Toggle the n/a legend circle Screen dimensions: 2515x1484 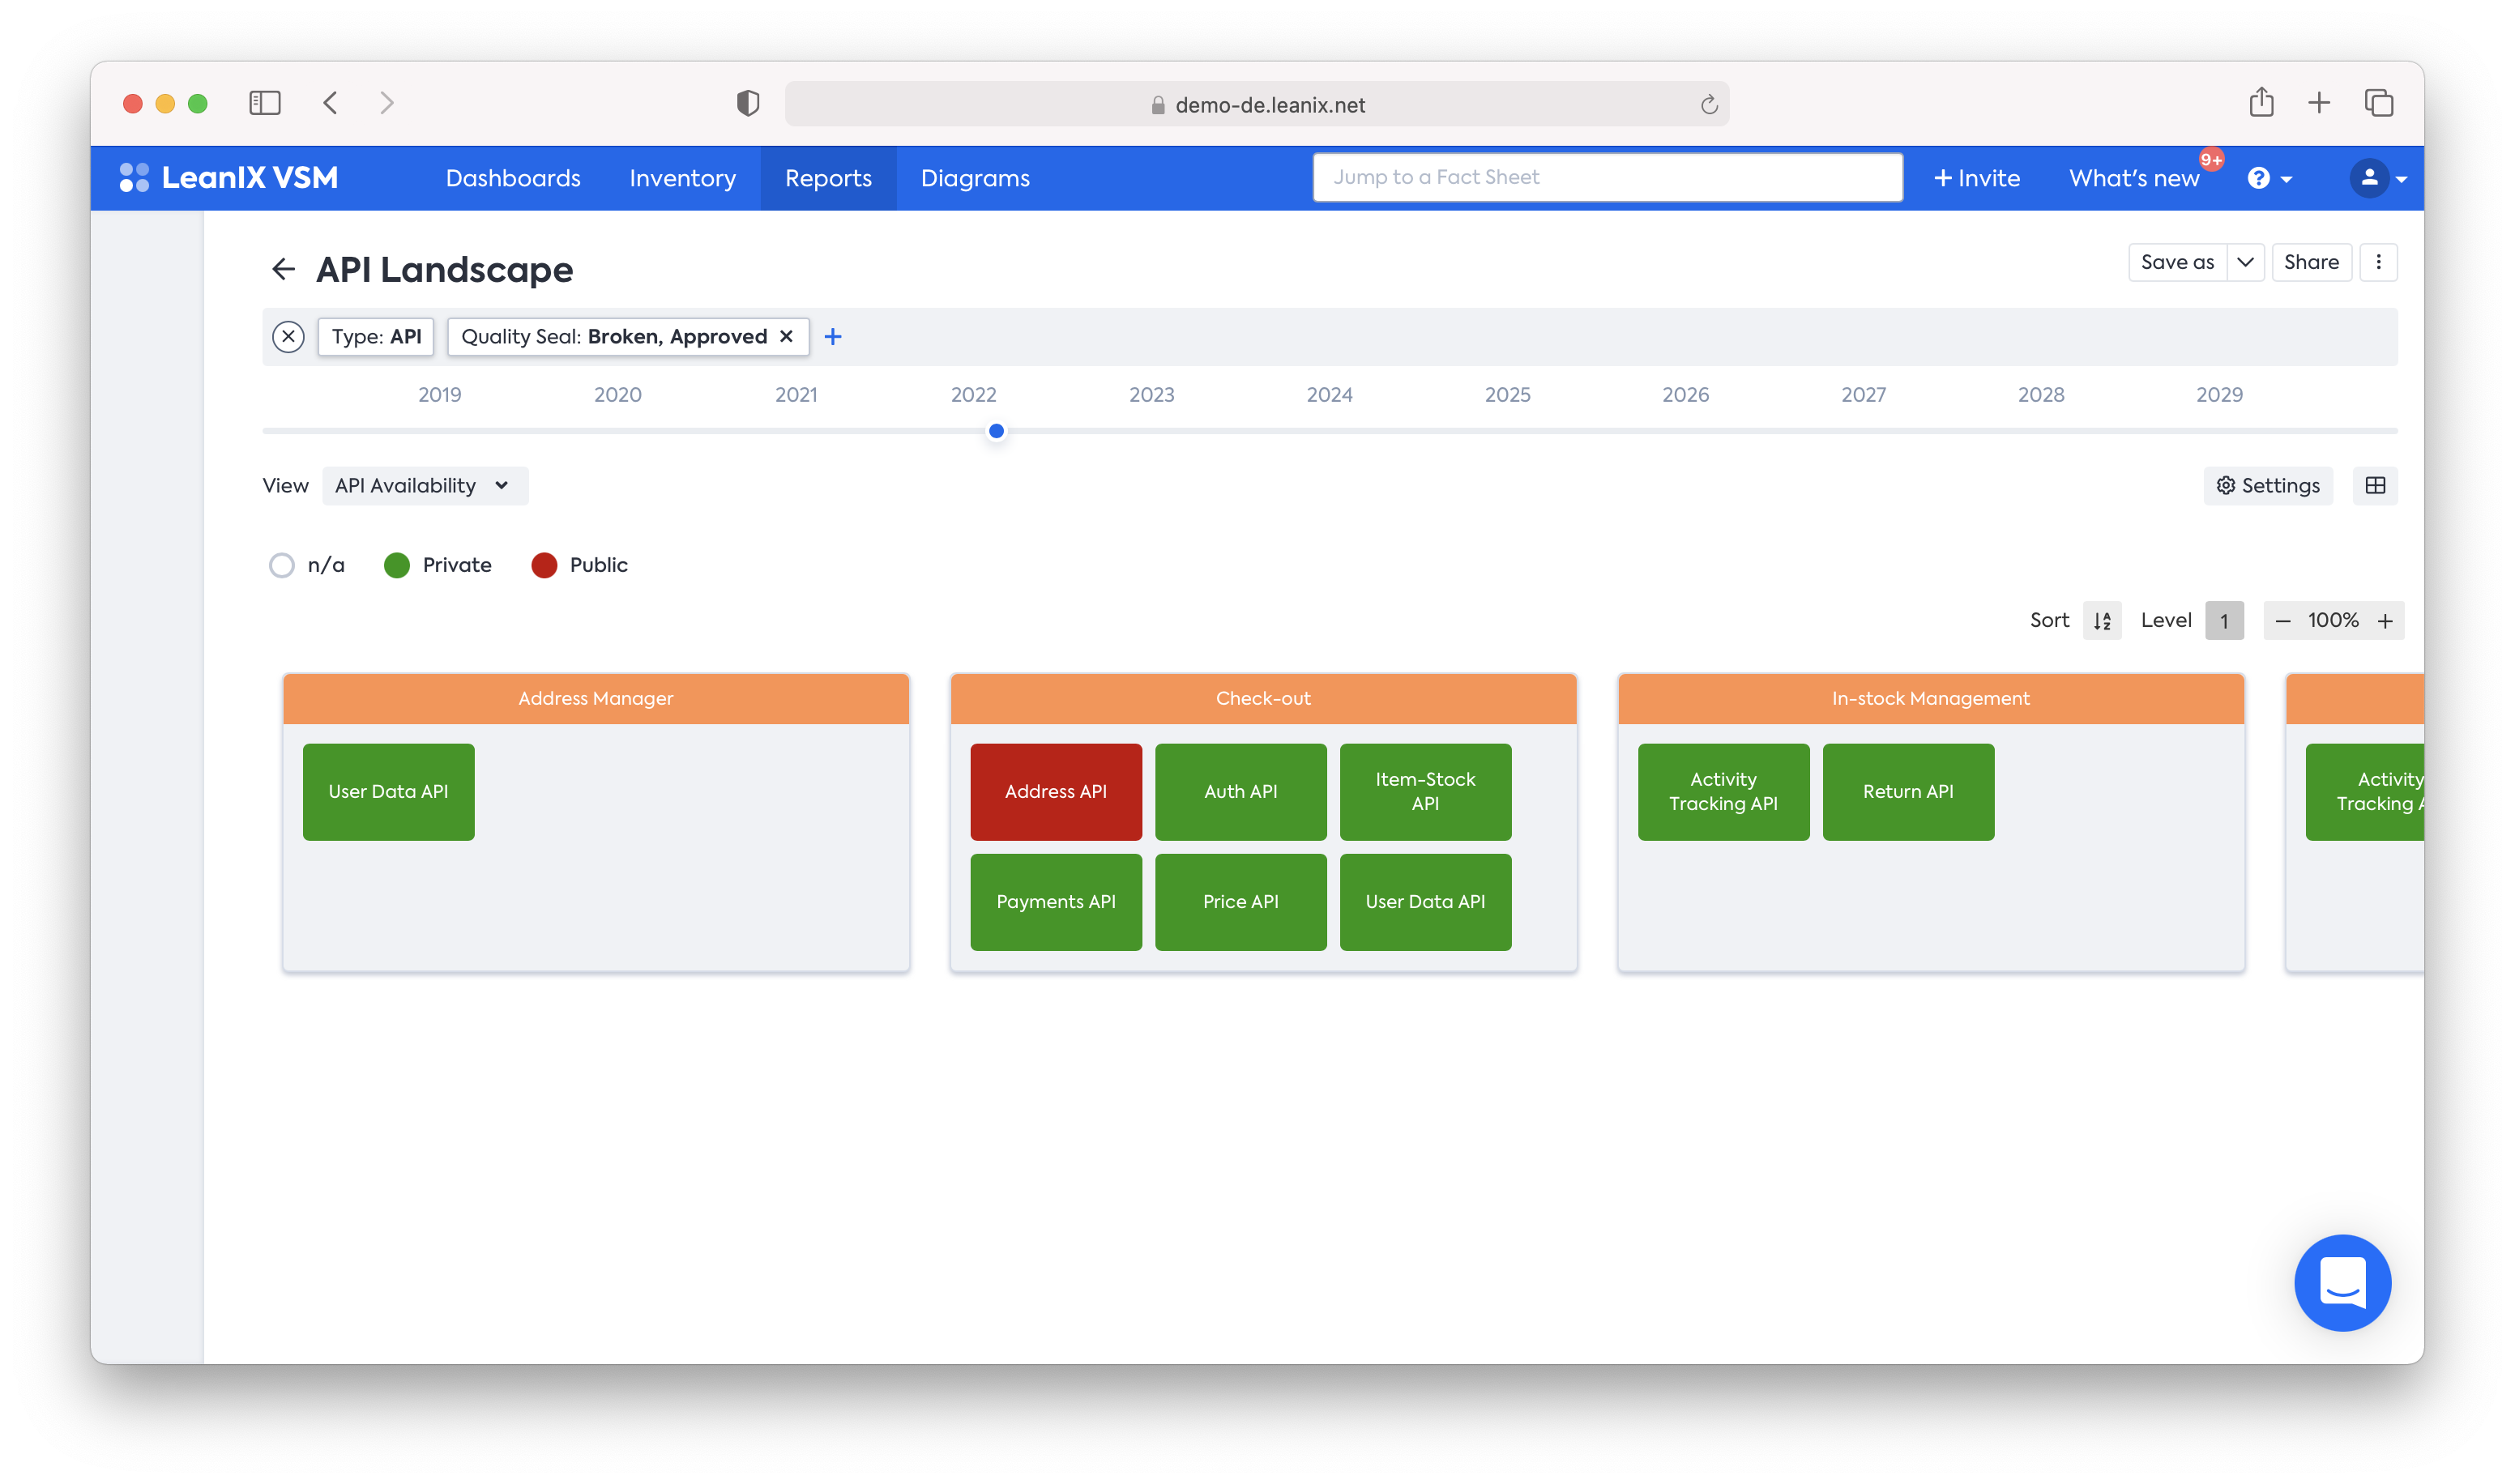point(282,565)
